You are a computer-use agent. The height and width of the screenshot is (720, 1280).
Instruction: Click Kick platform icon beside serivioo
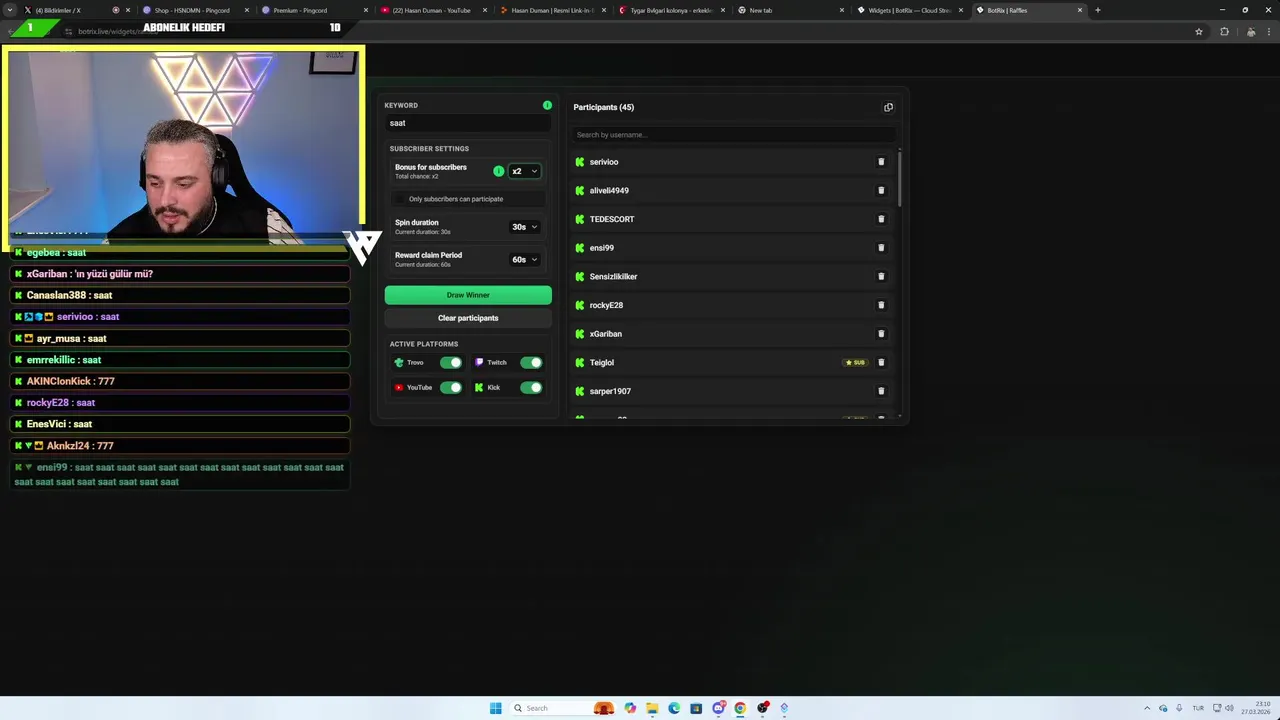[x=580, y=162]
